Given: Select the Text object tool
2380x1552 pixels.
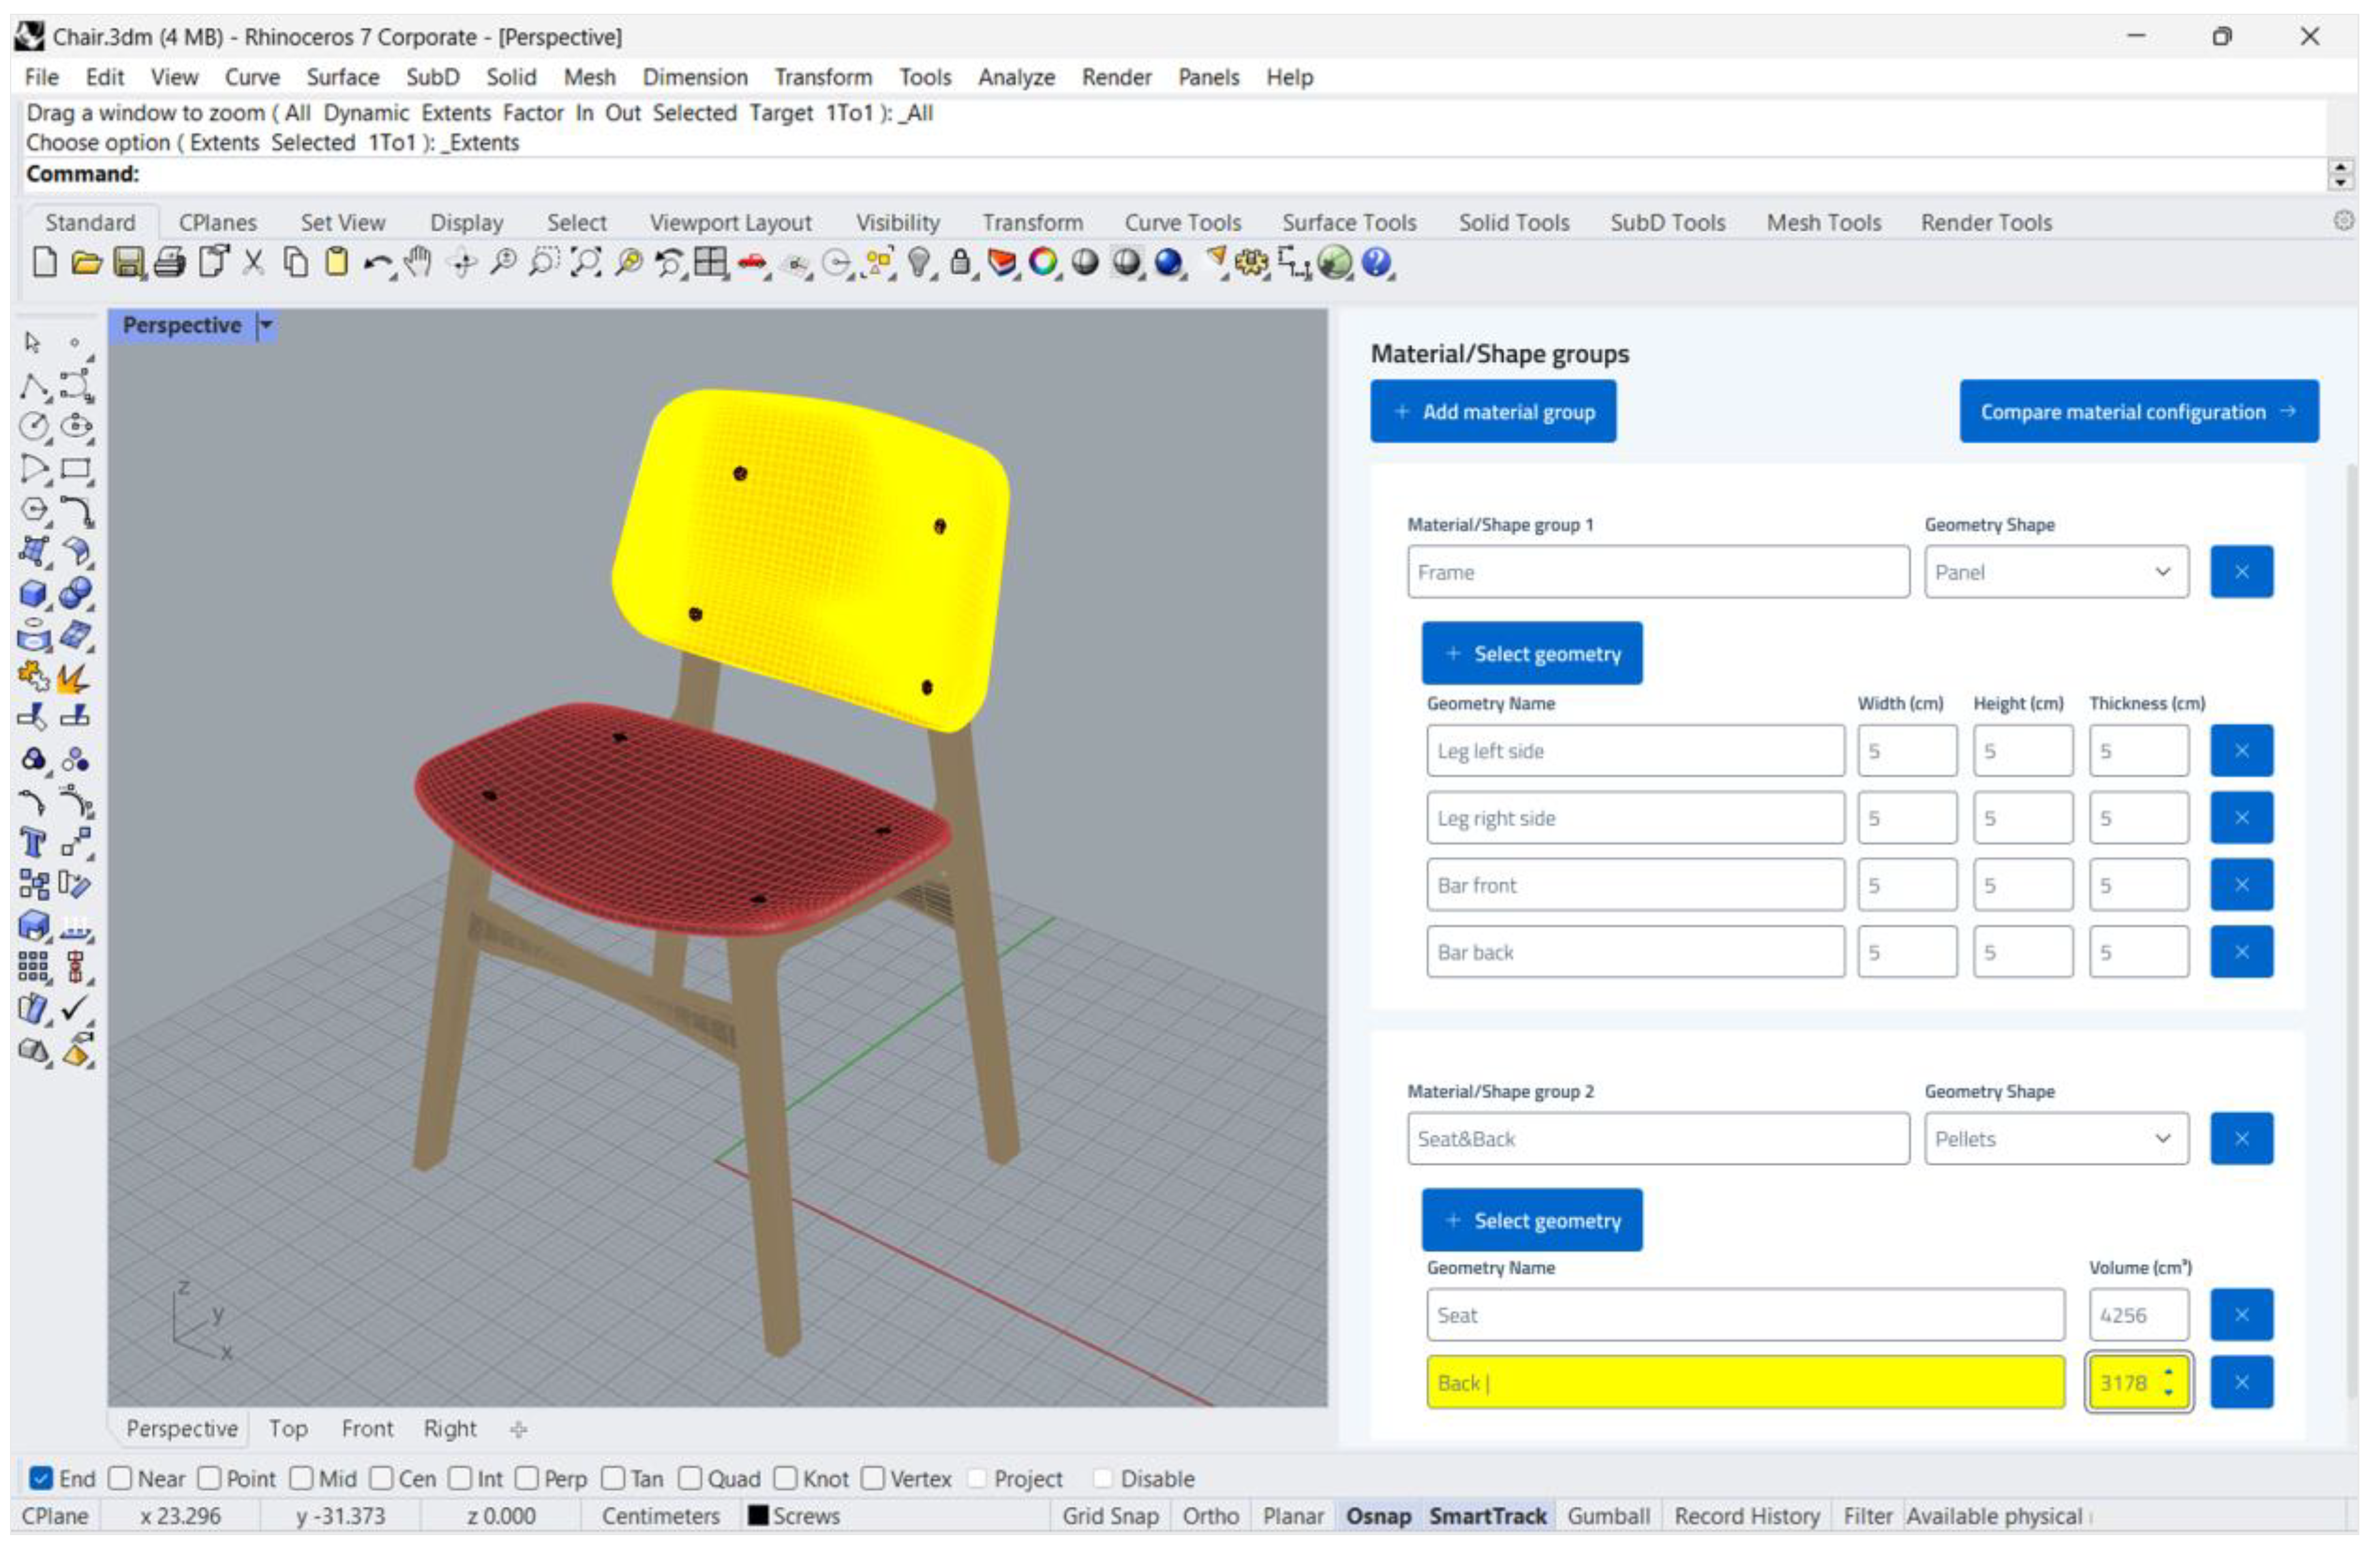Looking at the screenshot, I should tap(33, 843).
